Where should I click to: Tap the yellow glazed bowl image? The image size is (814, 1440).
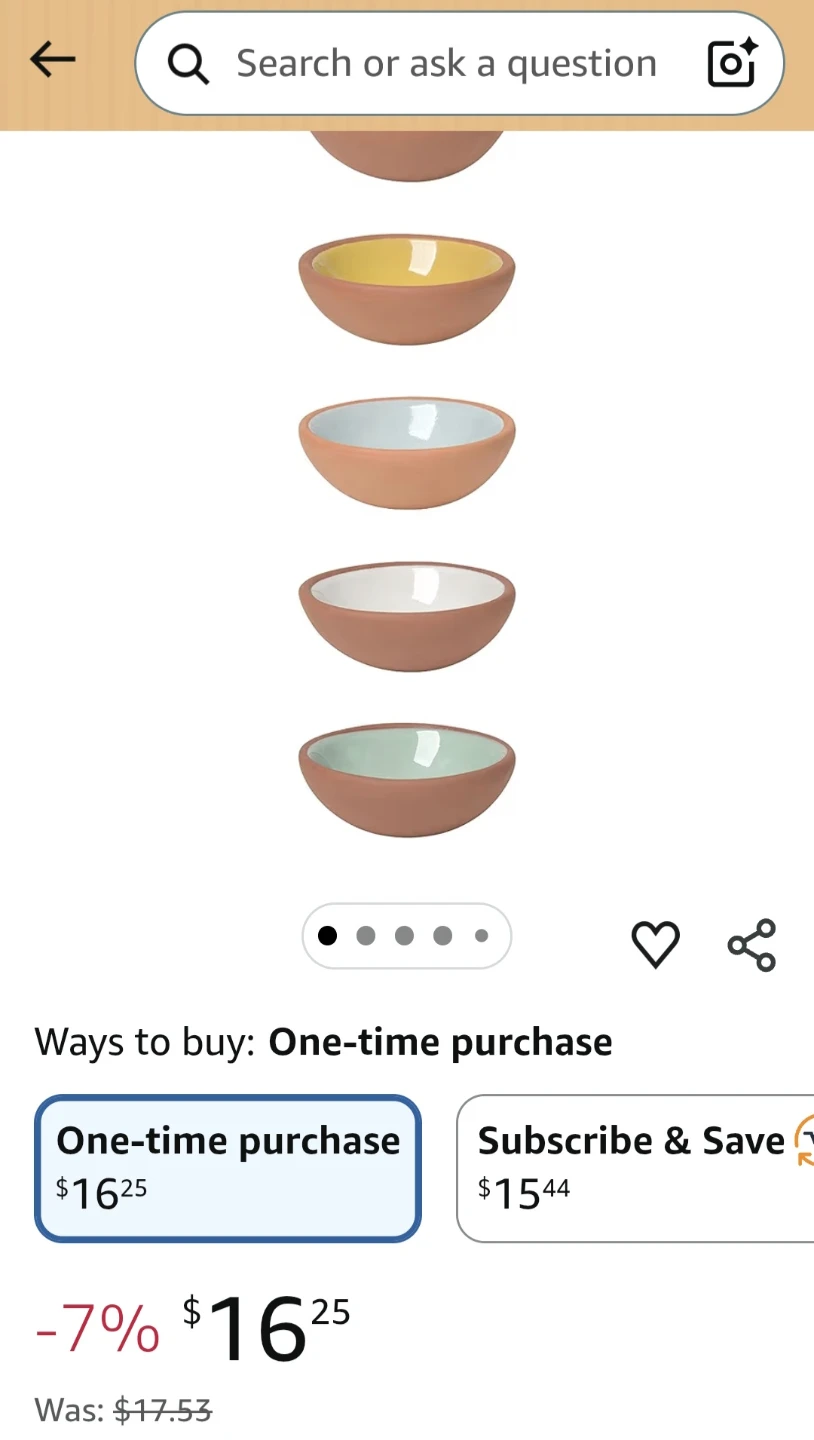[407, 290]
